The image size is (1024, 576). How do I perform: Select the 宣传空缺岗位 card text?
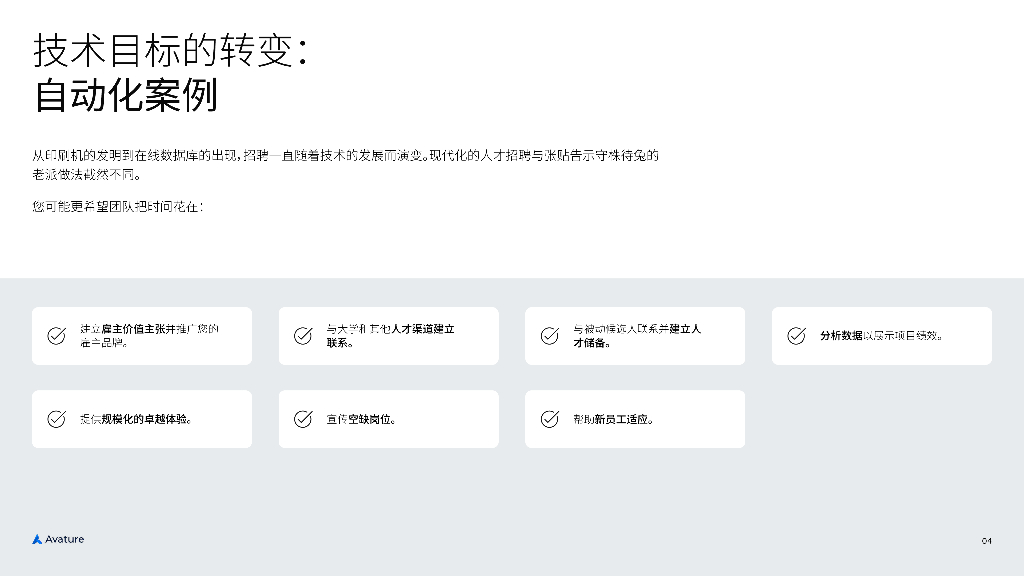360,419
